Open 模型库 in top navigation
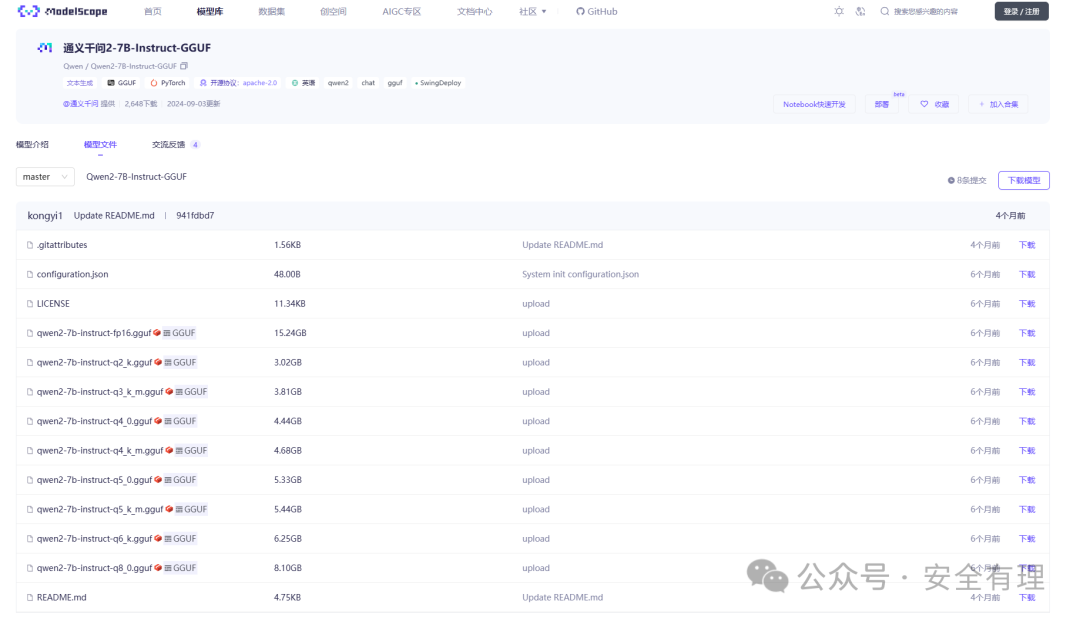The height and width of the screenshot is (621, 1080). pos(210,11)
